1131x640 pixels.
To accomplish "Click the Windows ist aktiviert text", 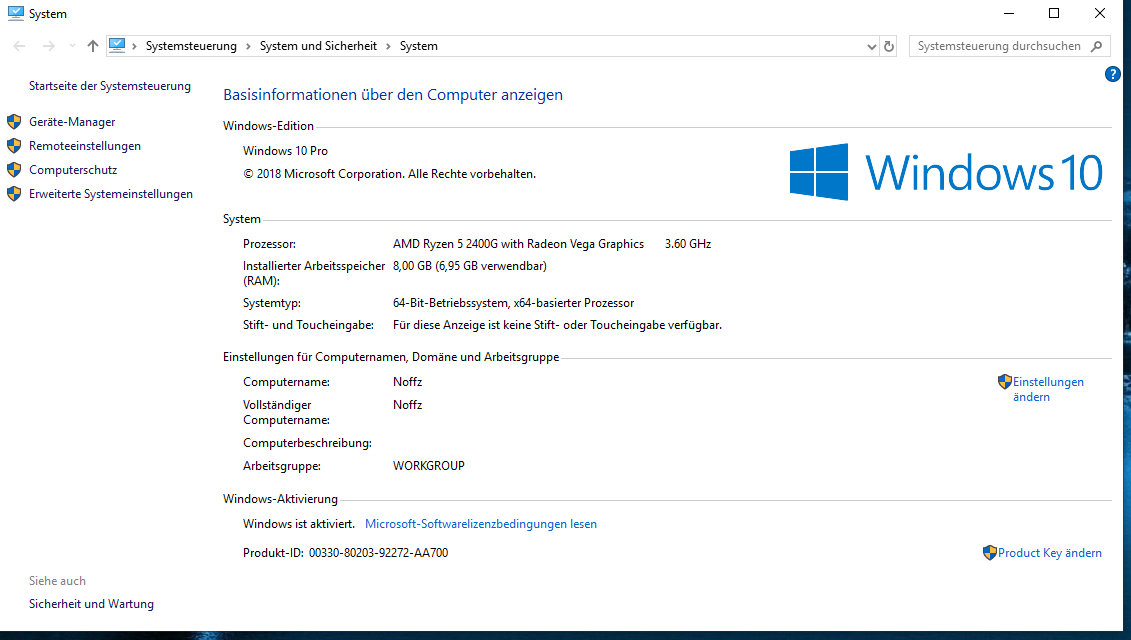I will click(299, 524).
